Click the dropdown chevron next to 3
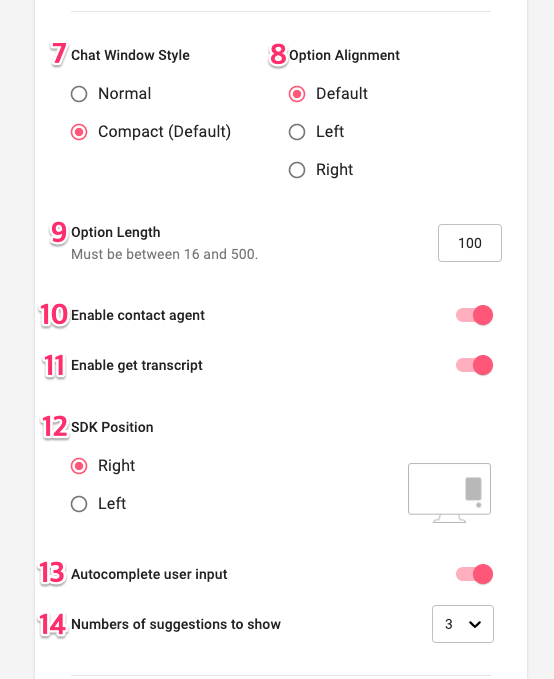The width and height of the screenshot is (554, 679). click(475, 624)
